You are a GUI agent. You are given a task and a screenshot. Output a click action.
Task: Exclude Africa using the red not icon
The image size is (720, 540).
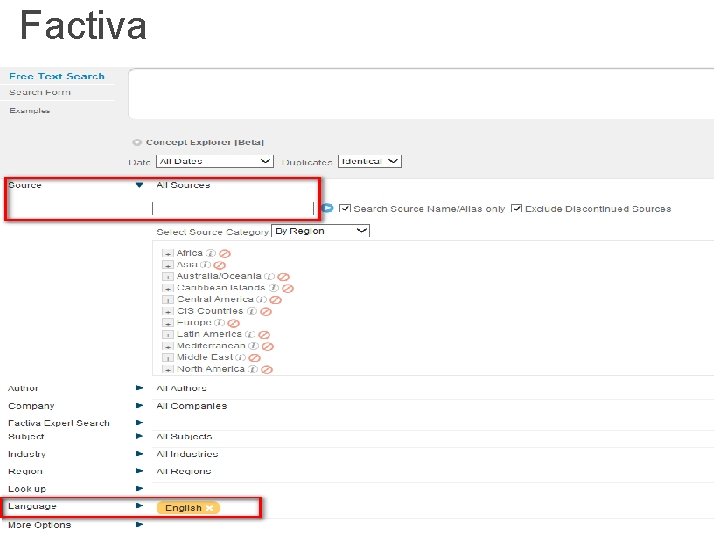tap(225, 253)
